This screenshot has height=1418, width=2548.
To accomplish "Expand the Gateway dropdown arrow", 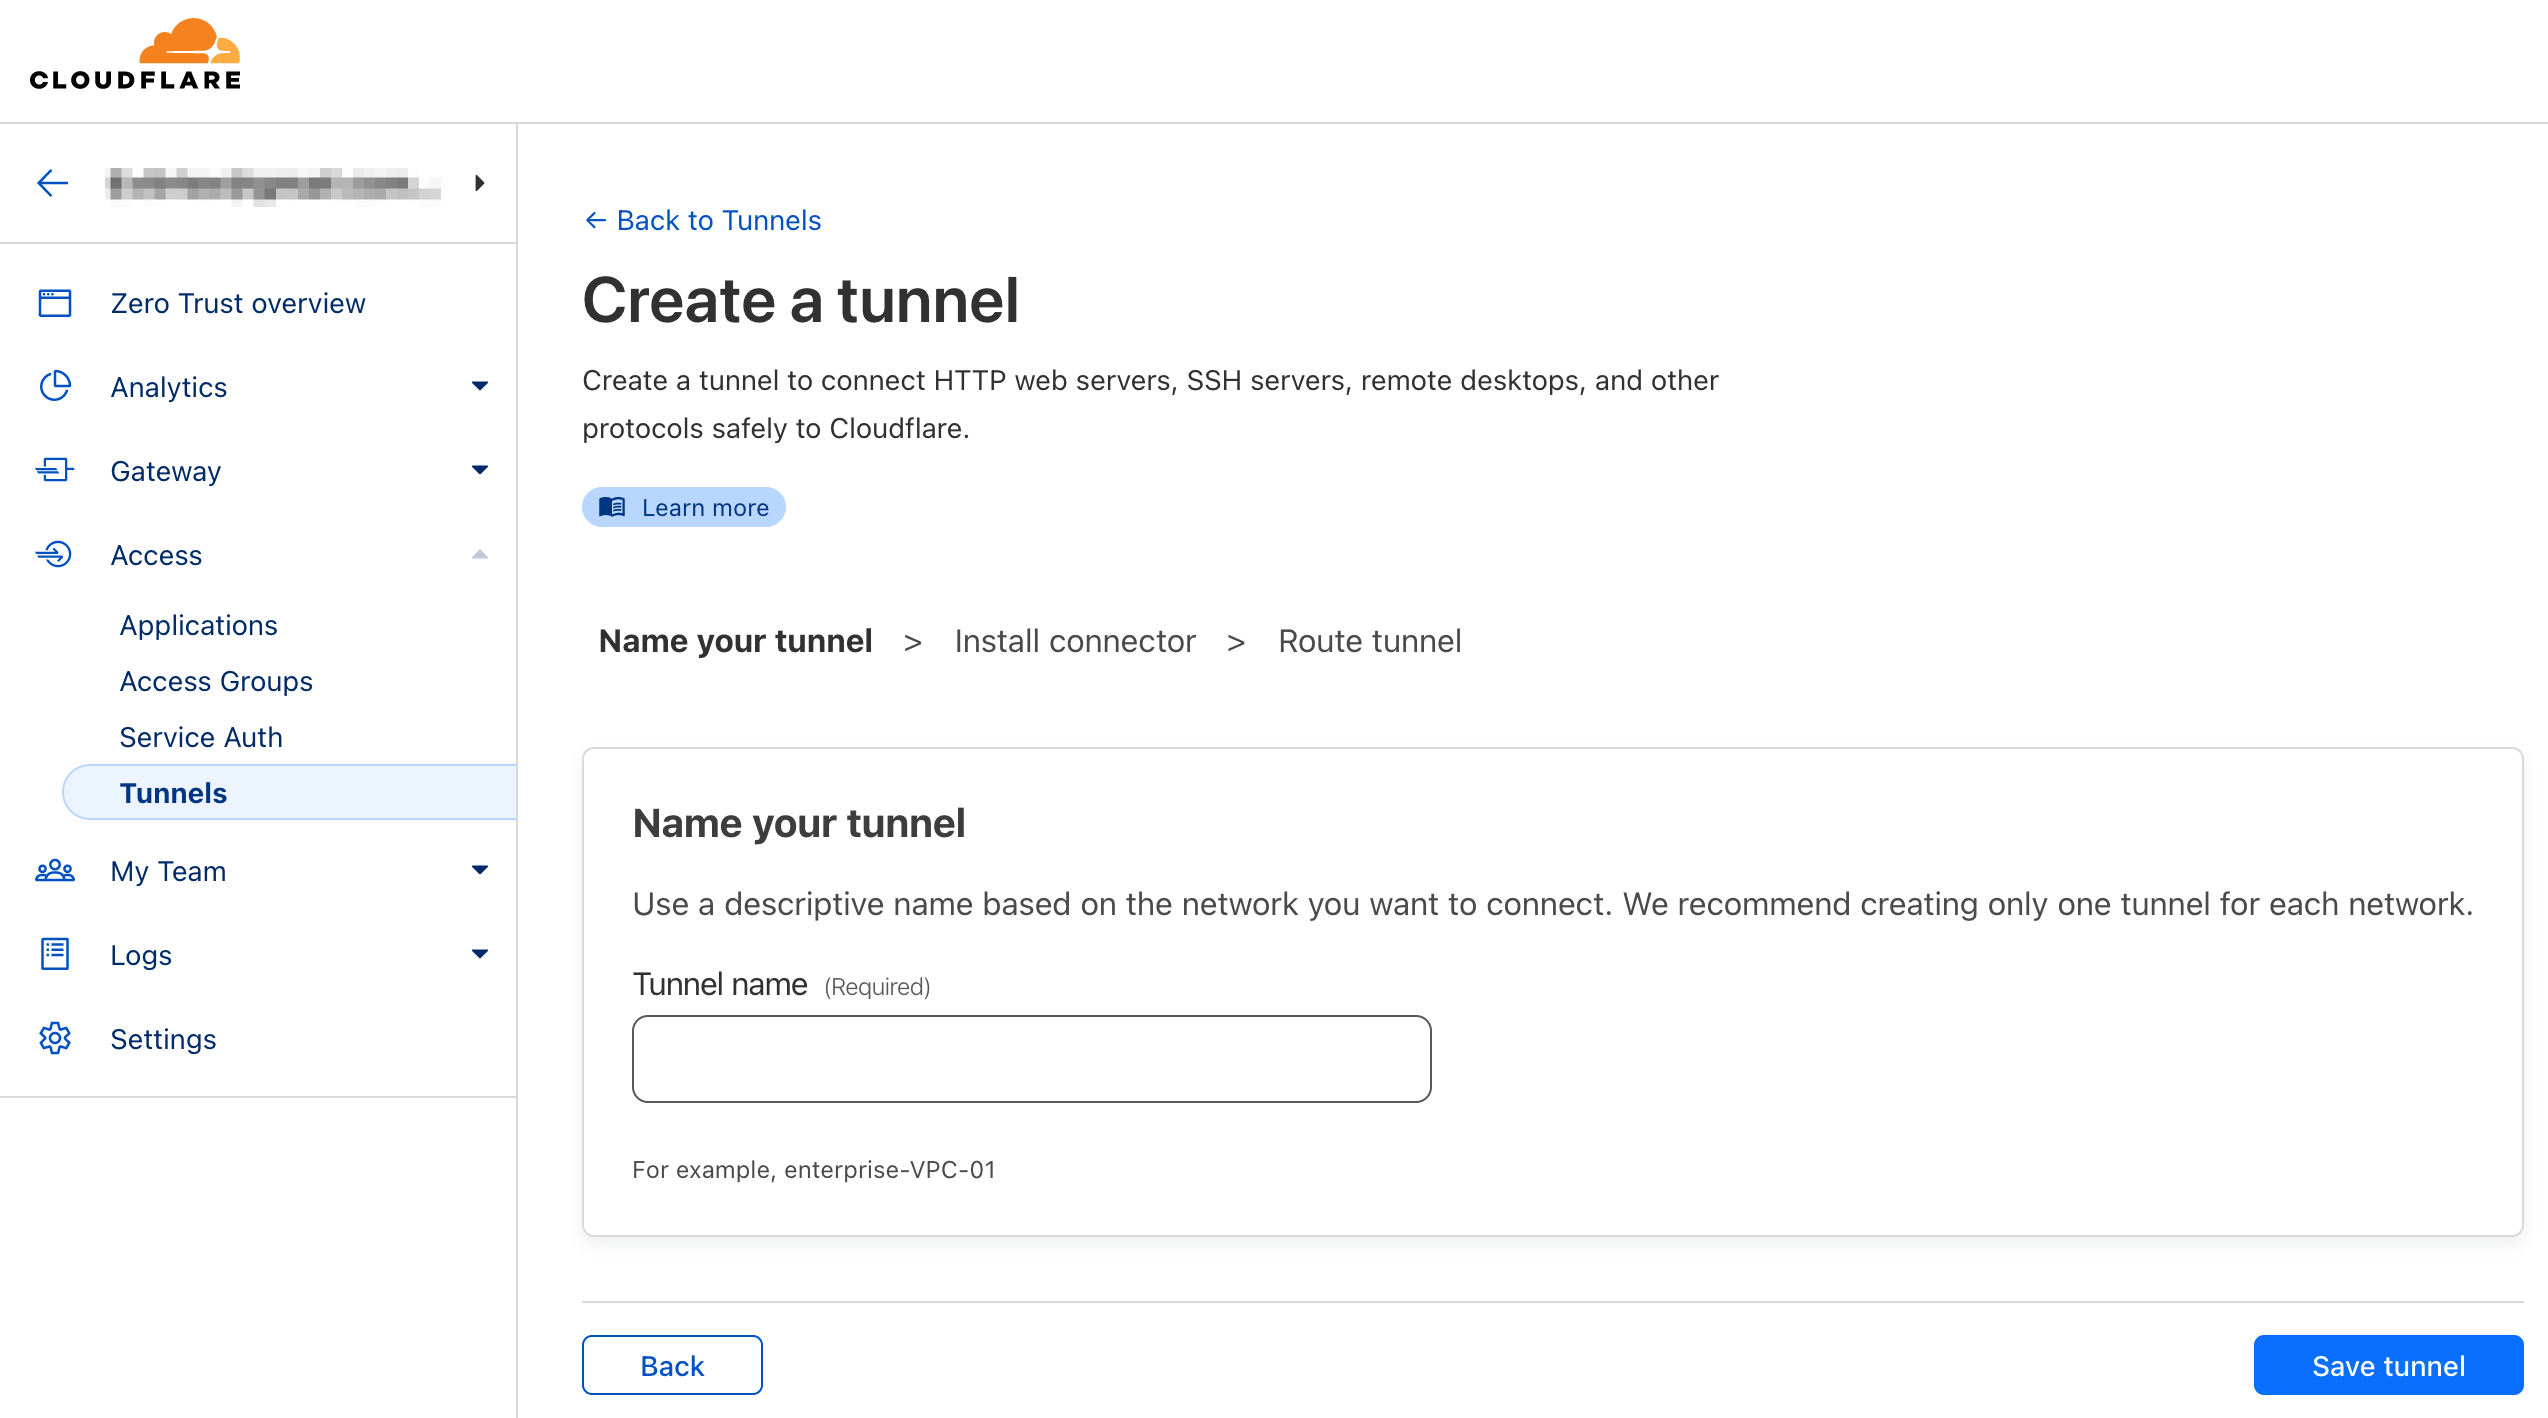I will pyautogui.click(x=480, y=470).
